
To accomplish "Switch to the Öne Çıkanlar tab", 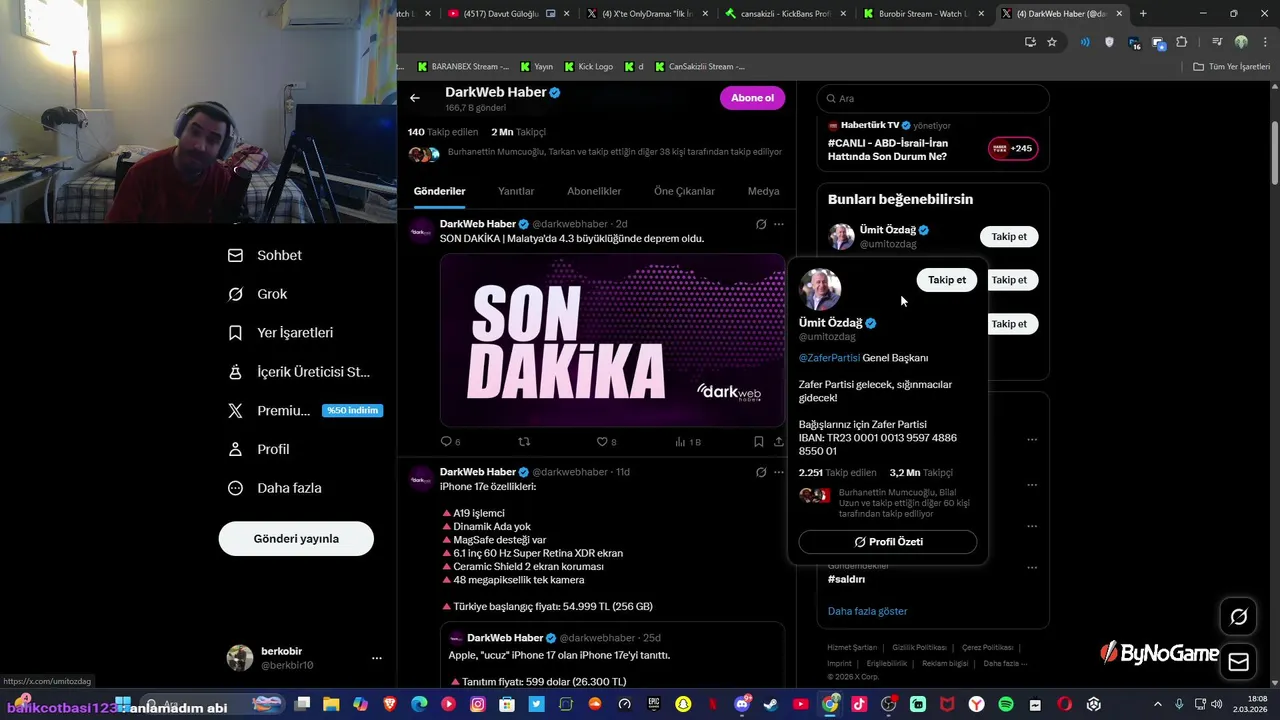I will pos(684,191).
